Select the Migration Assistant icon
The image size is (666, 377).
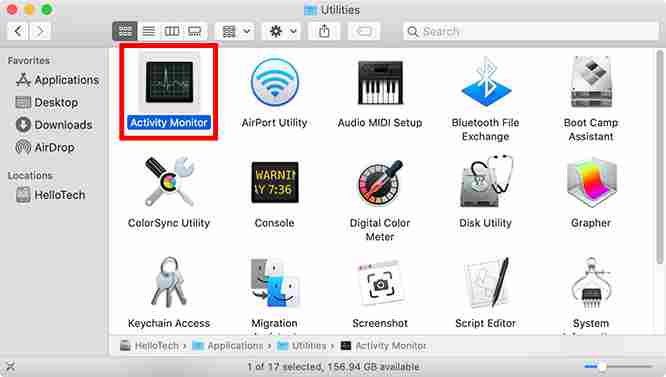click(x=274, y=282)
